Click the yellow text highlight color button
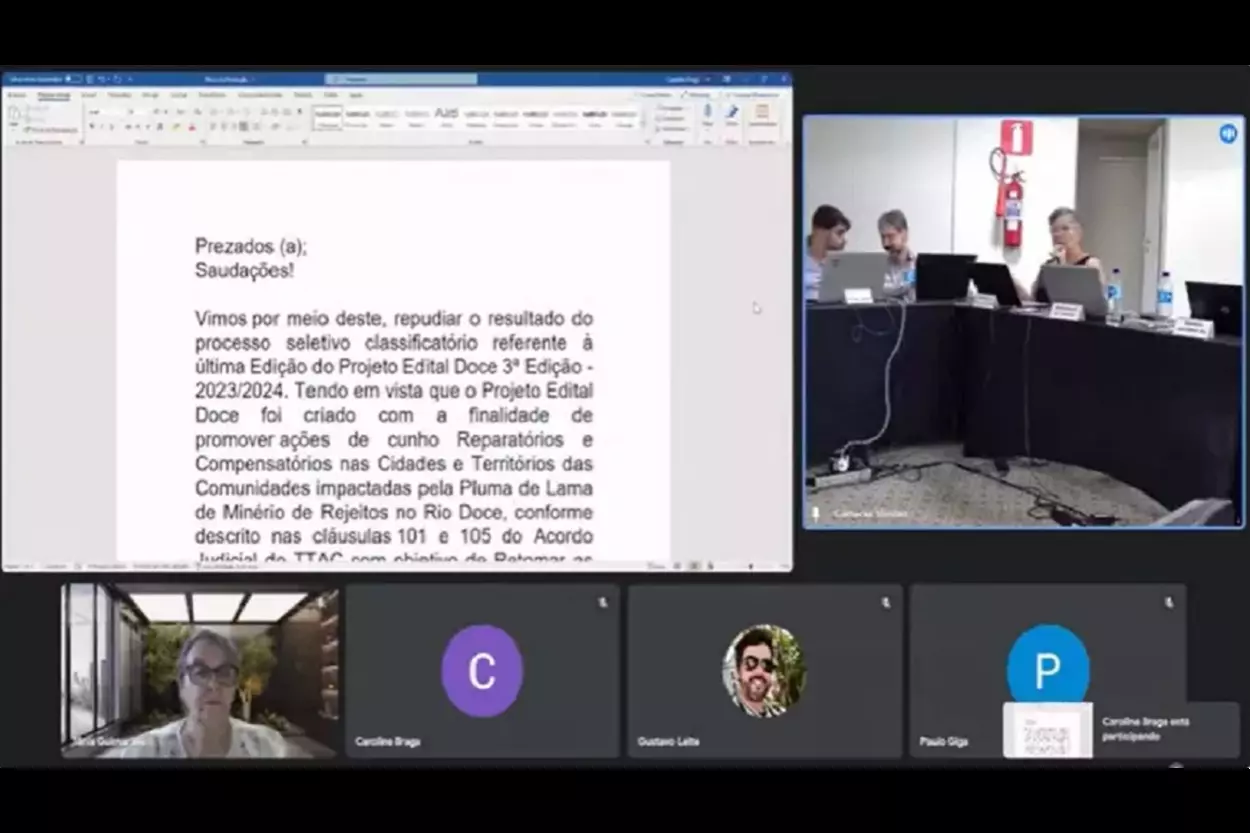Viewport: 1250px width, 833px height. point(176,127)
